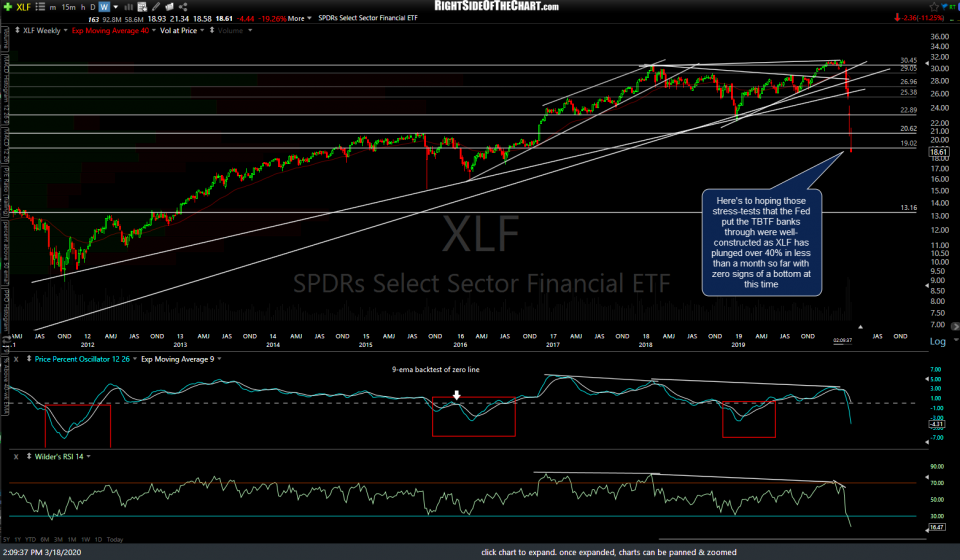Click the blue flag icon
Viewport: 960px width, 560px height.
coord(945,6)
